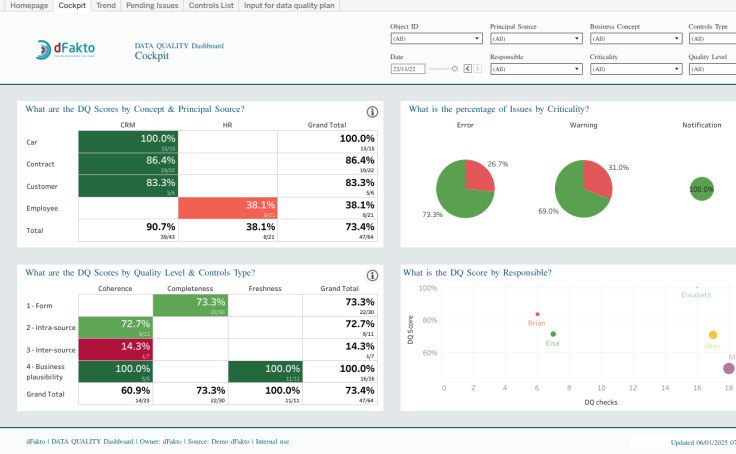Click the info icon on DQ Scores by Concept
The width and height of the screenshot is (736, 454).
coord(372,112)
